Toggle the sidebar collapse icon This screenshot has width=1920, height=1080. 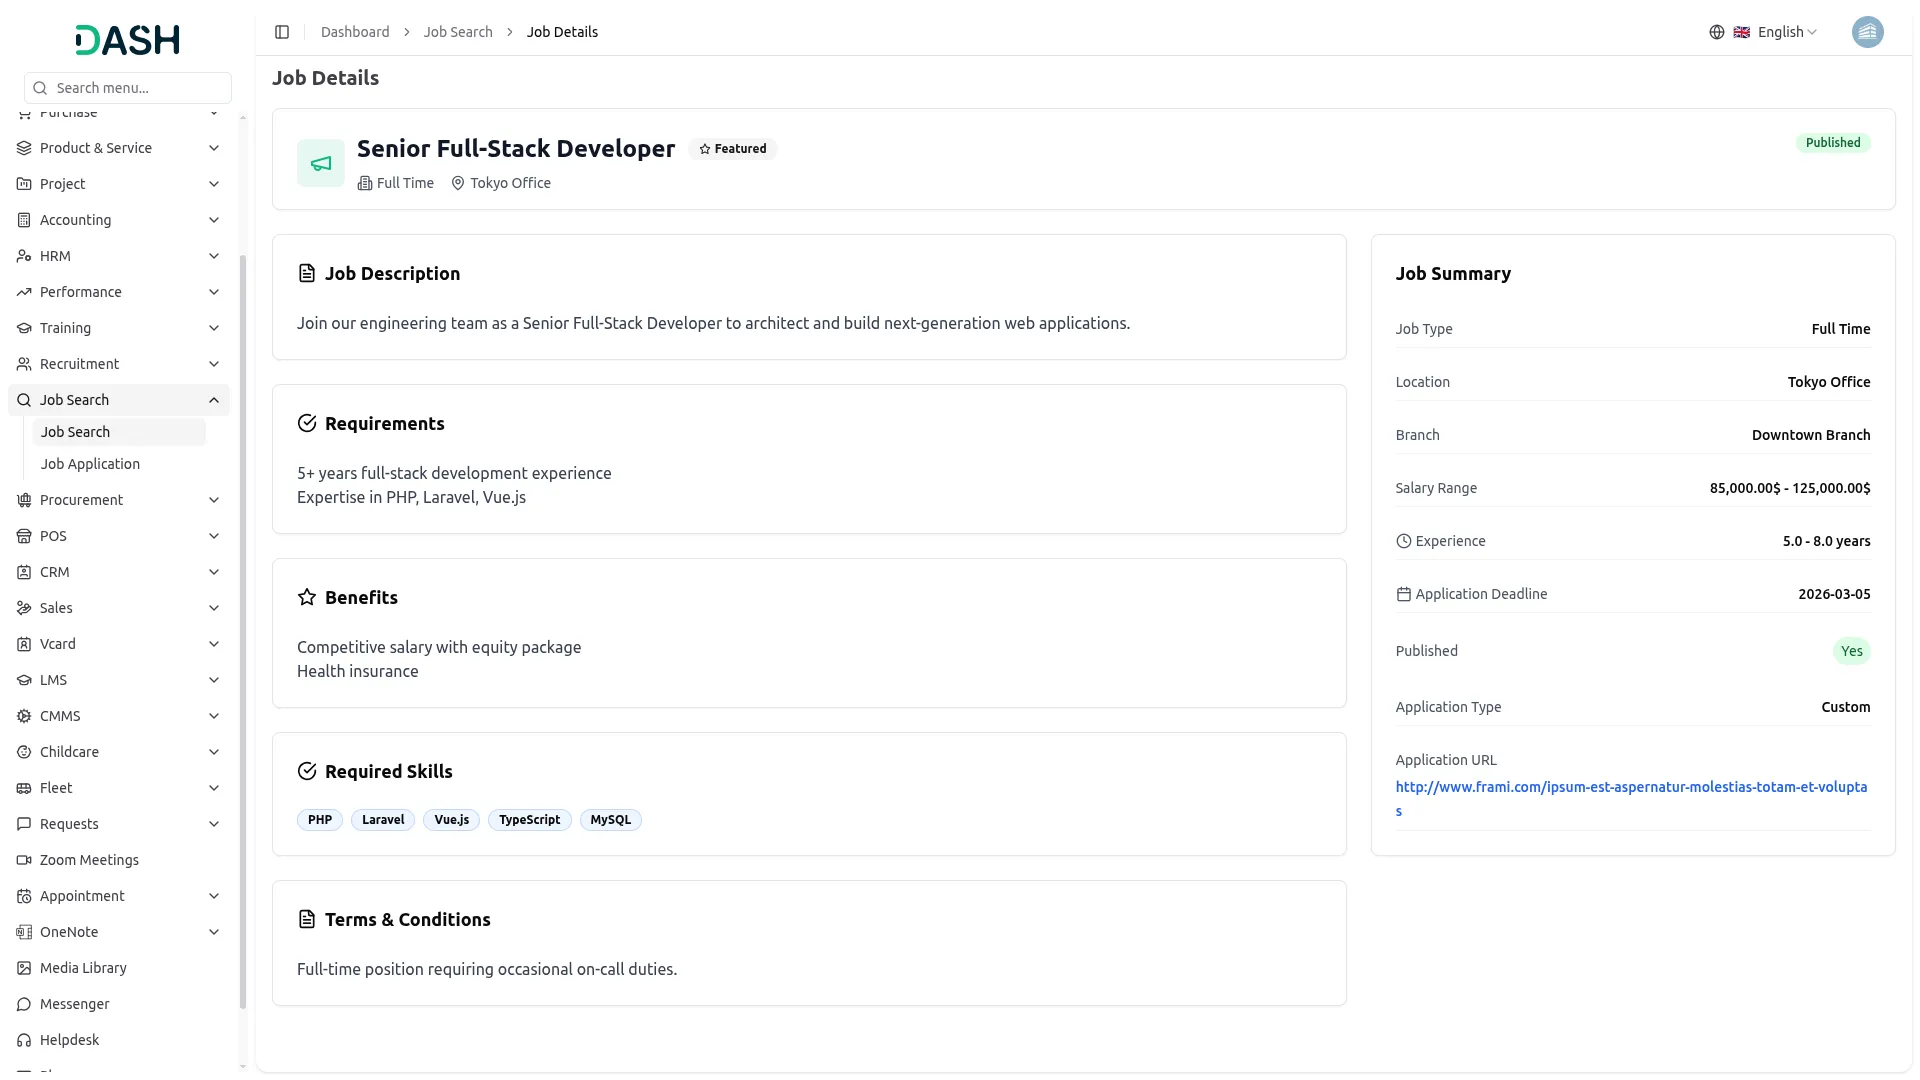(x=282, y=32)
